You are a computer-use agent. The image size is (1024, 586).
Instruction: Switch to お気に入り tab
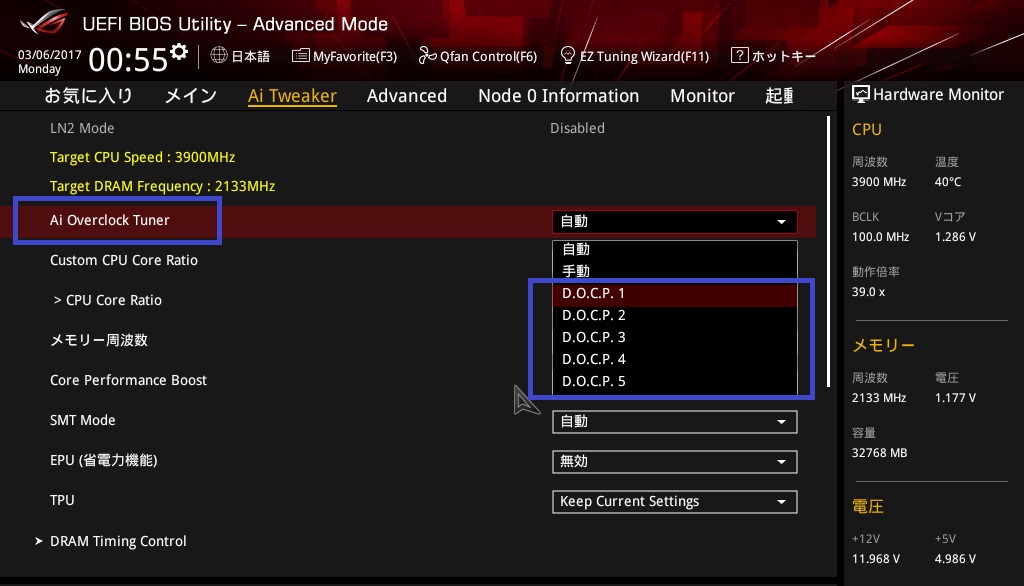pos(88,96)
